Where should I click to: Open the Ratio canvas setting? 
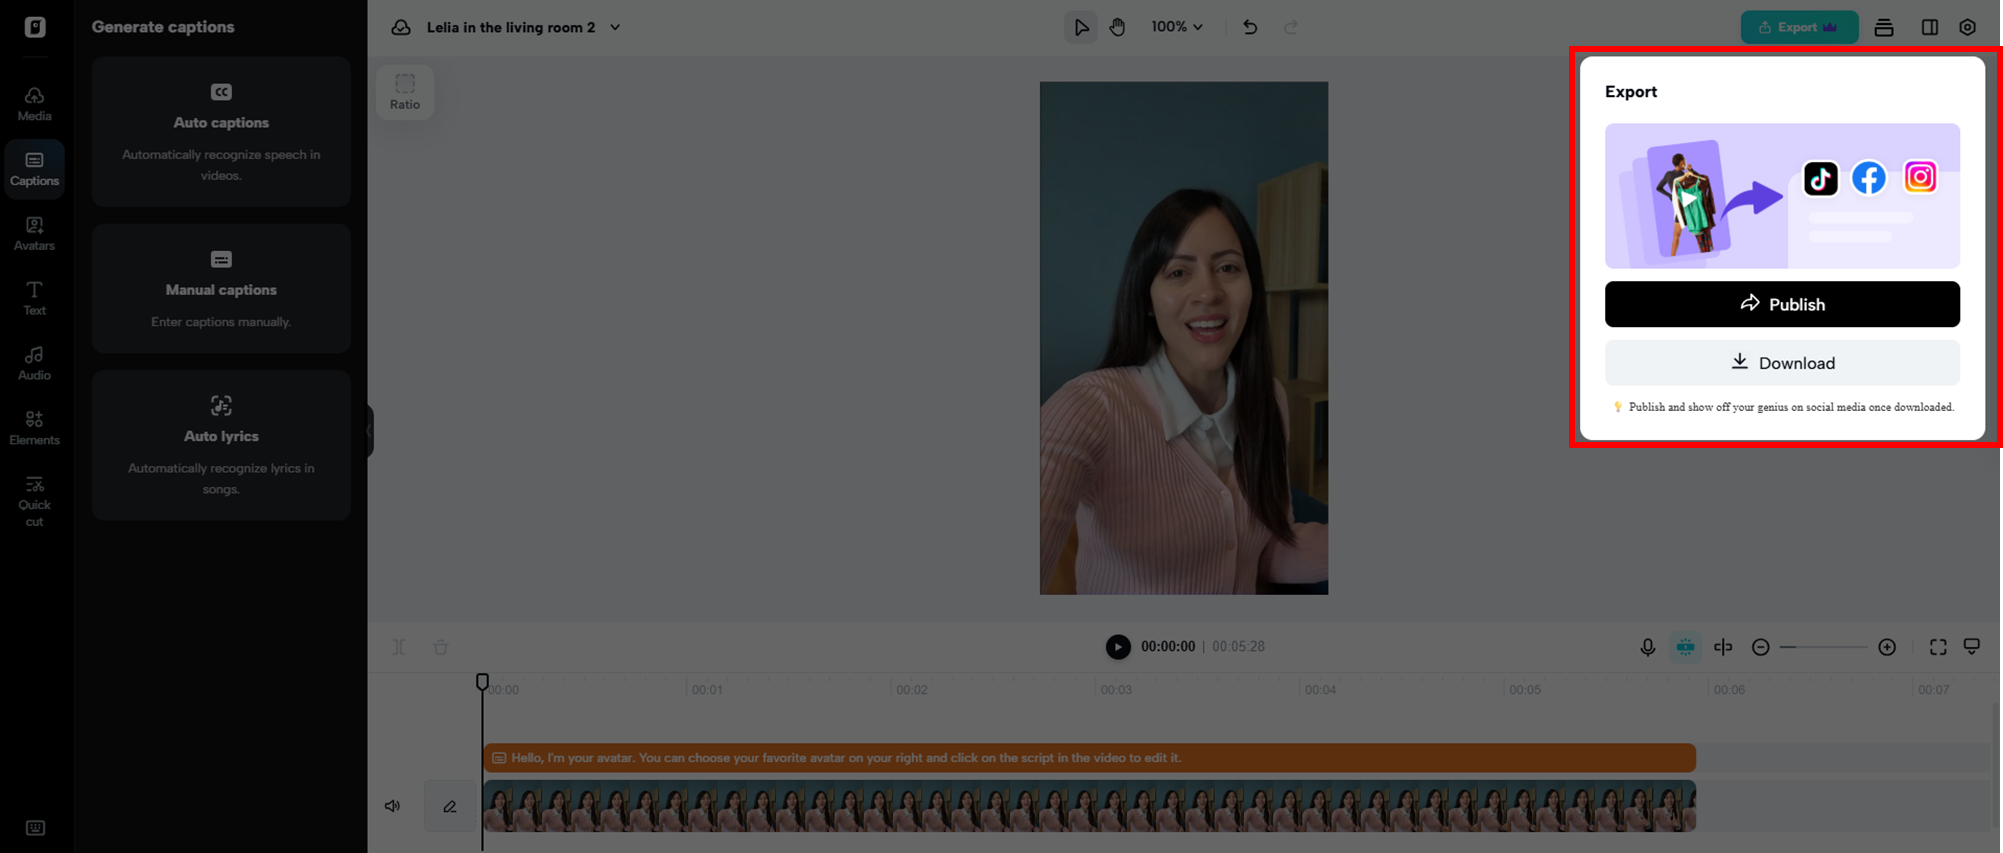coord(405,92)
